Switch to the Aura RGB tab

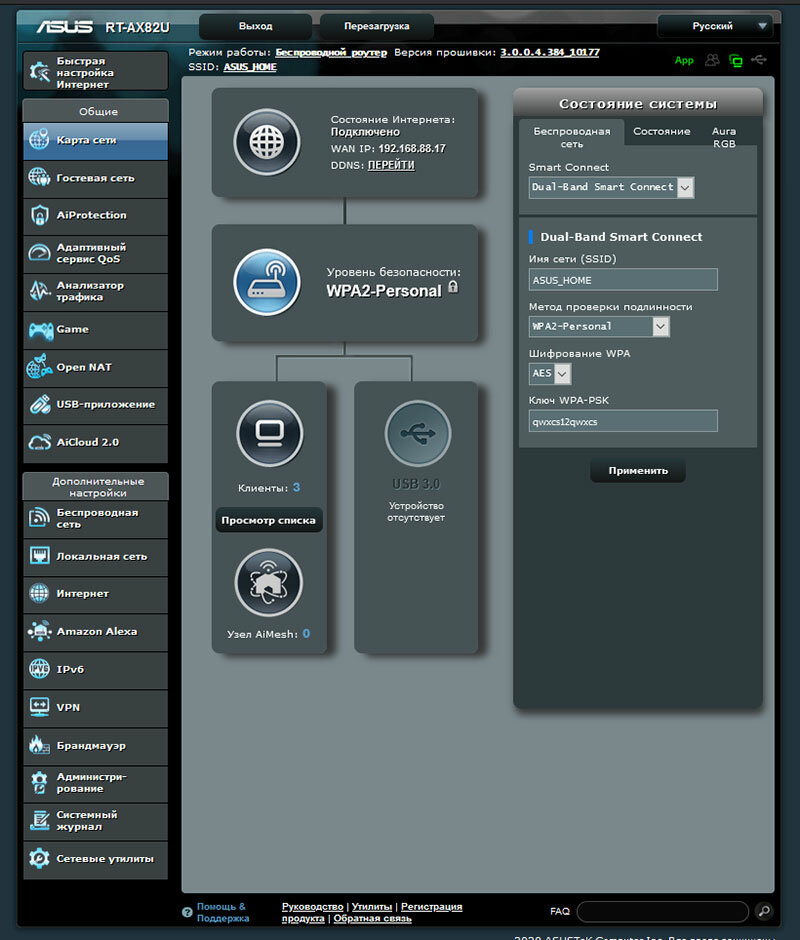(724, 137)
